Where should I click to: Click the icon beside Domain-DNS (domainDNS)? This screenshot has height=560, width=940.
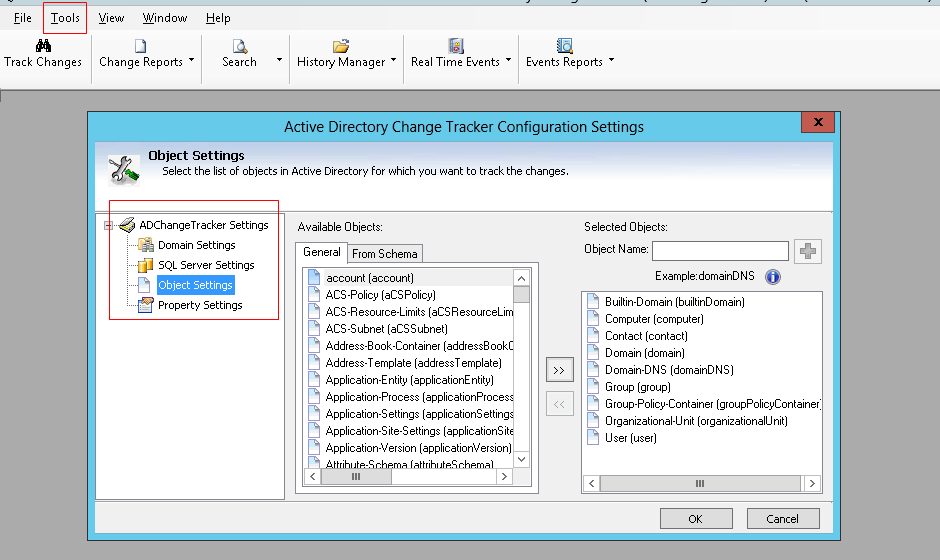(x=593, y=370)
